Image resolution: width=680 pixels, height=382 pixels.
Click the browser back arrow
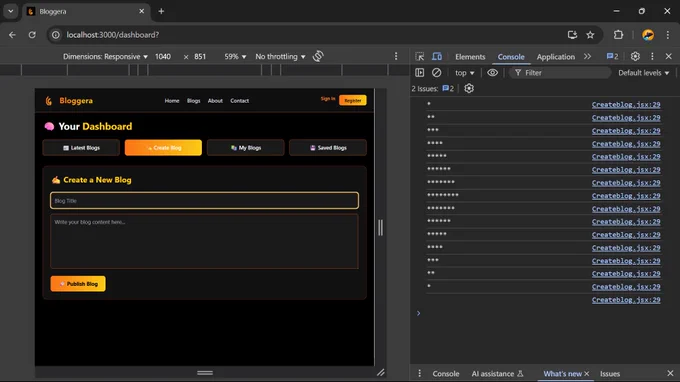pos(12,35)
